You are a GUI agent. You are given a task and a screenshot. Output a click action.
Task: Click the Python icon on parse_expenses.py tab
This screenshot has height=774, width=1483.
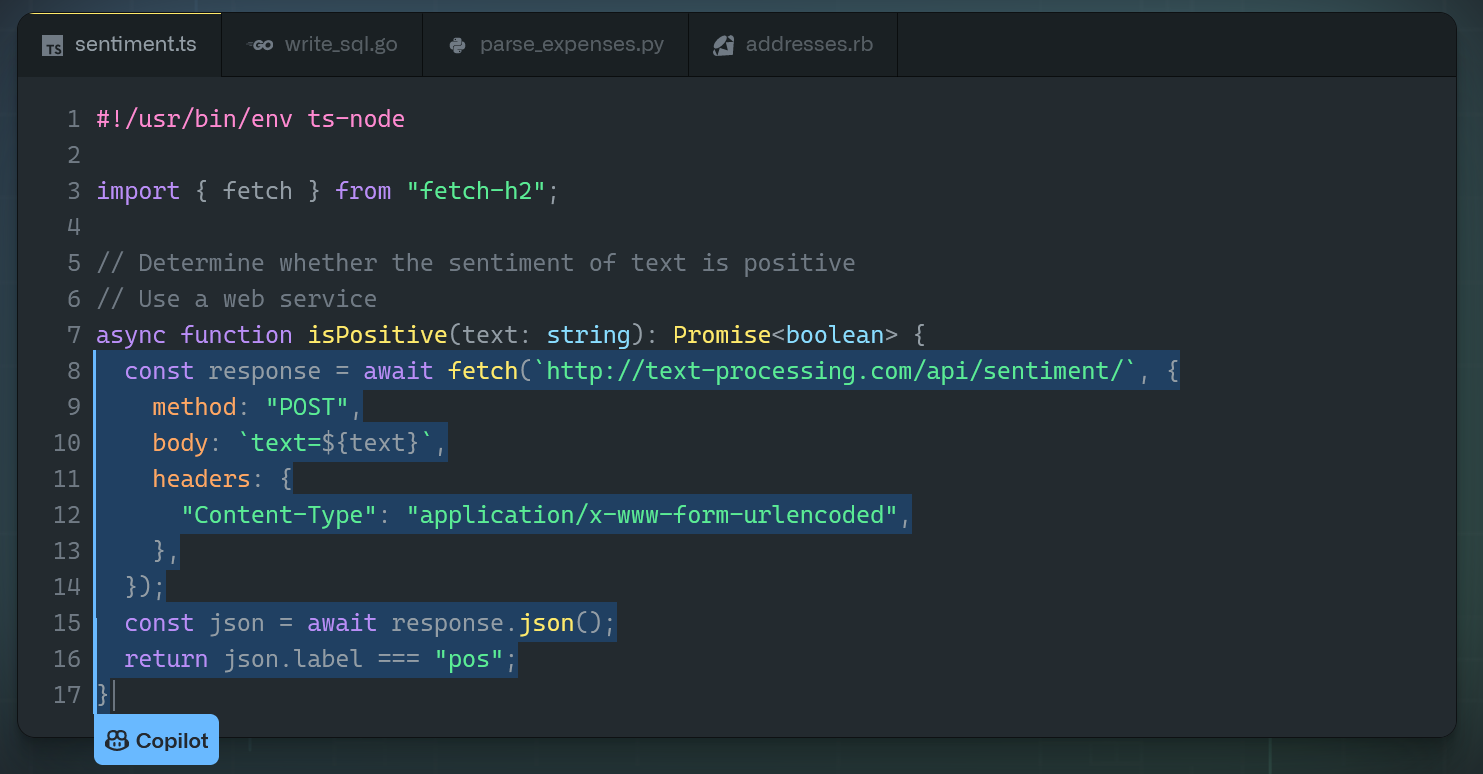[x=458, y=44]
